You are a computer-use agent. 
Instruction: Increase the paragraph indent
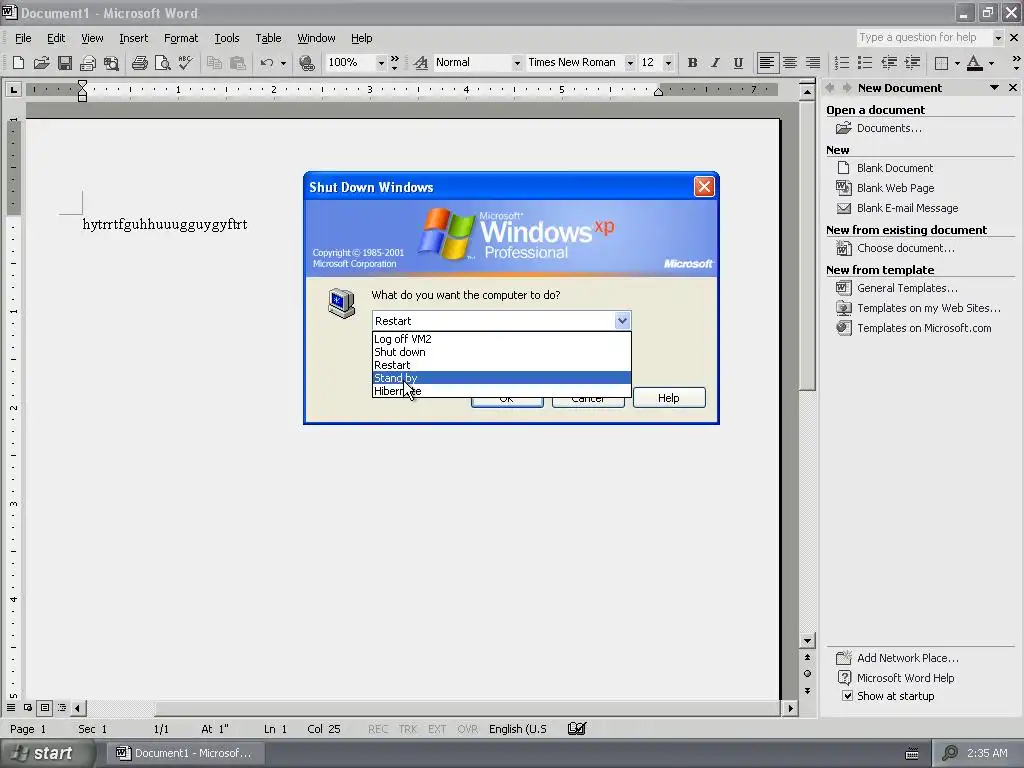(912, 63)
